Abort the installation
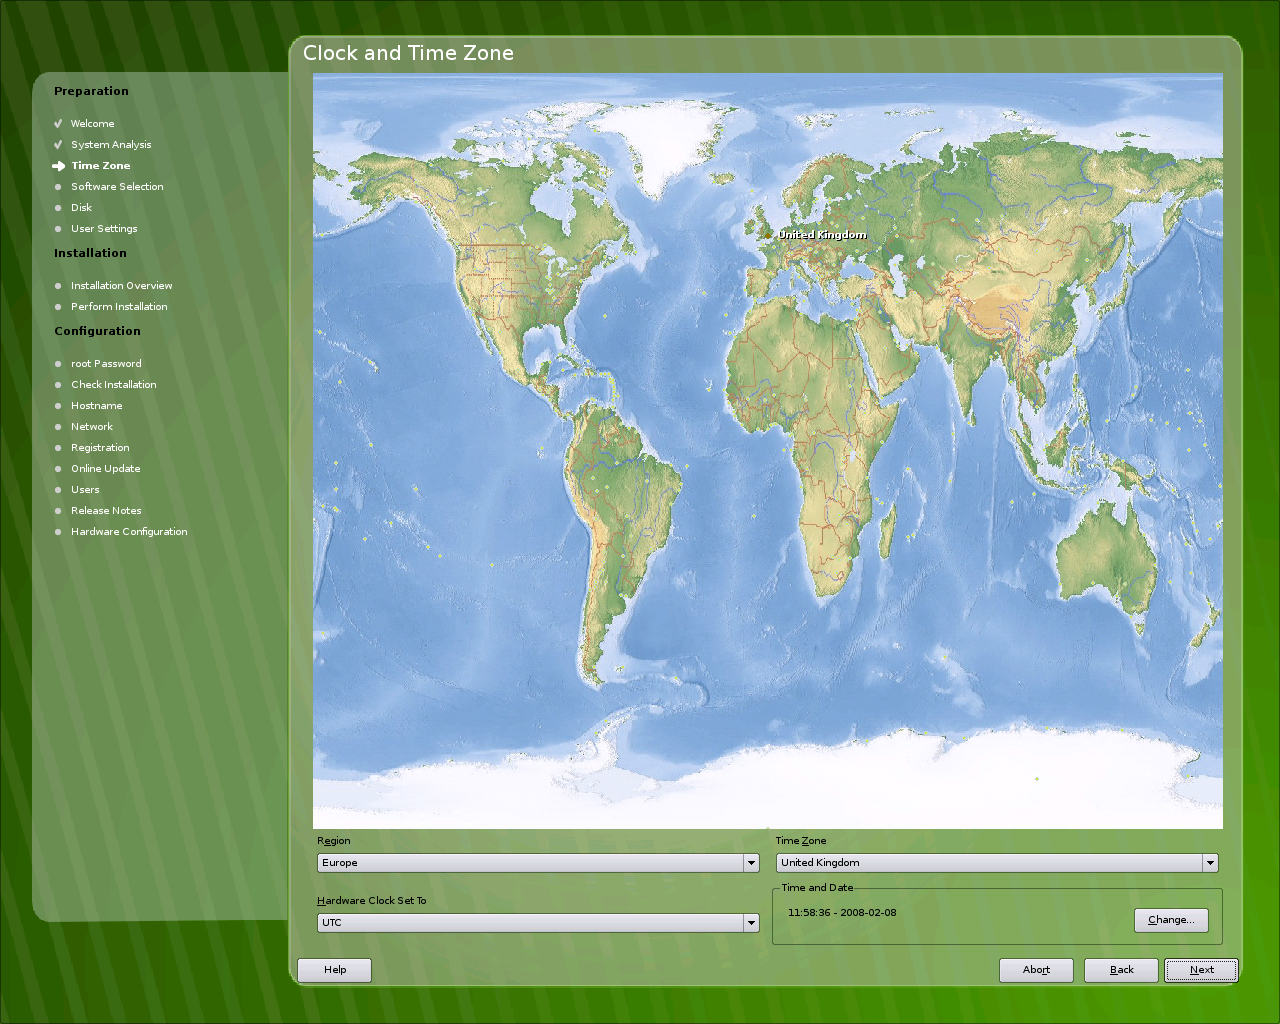Viewport: 1280px width, 1024px height. click(1036, 970)
